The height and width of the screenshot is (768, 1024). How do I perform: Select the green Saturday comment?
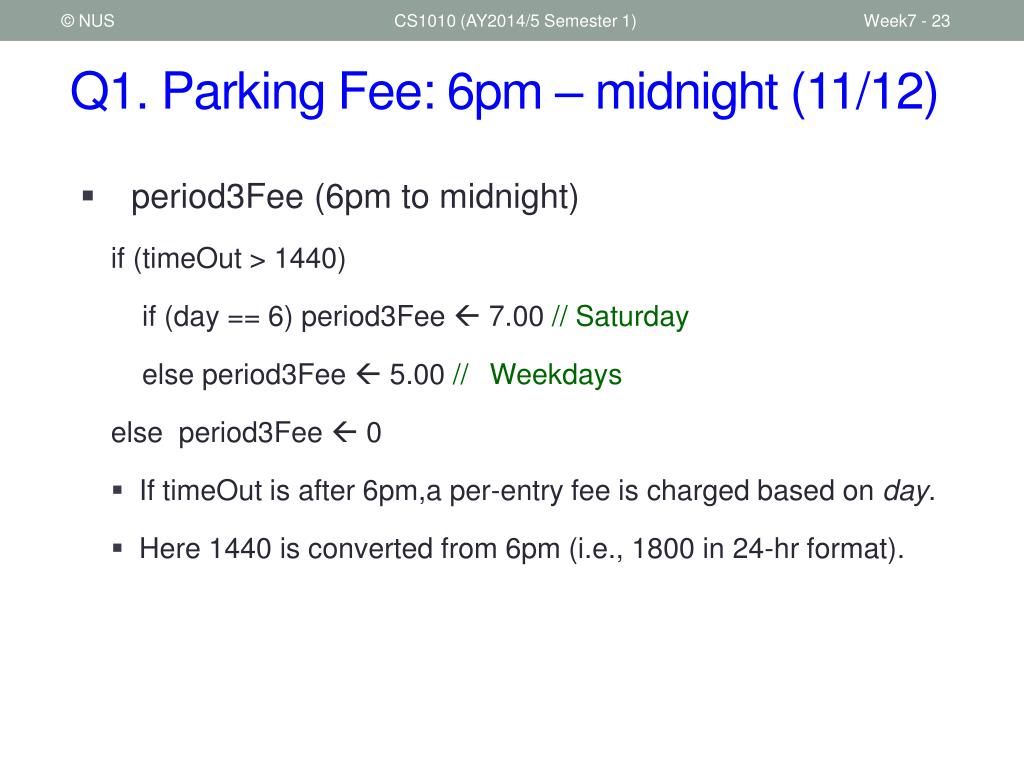(632, 317)
